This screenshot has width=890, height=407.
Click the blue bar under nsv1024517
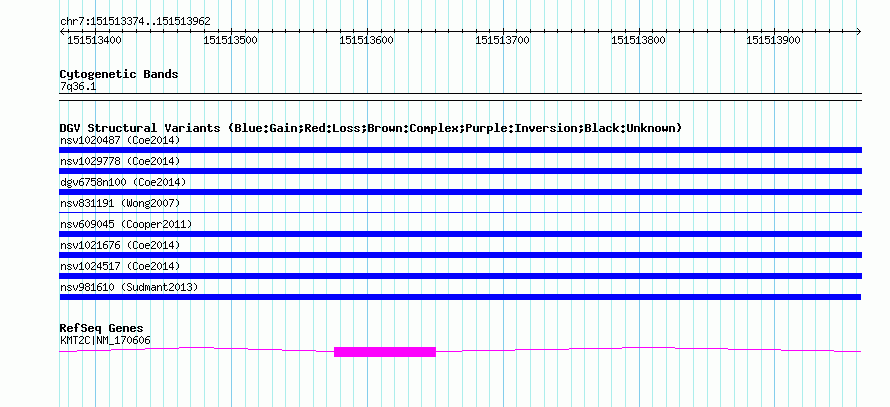pyautogui.click(x=460, y=276)
